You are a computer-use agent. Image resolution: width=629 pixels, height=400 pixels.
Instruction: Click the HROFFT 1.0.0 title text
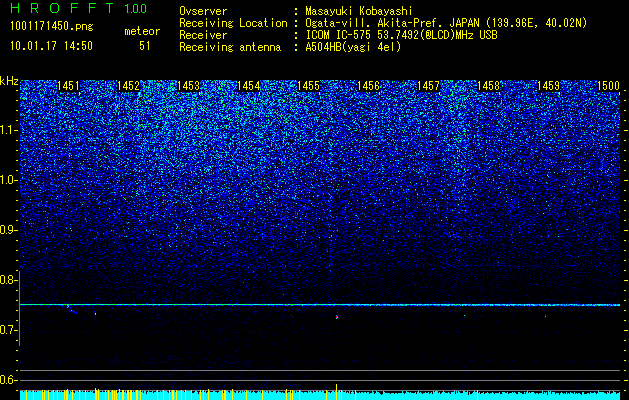[x=78, y=8]
